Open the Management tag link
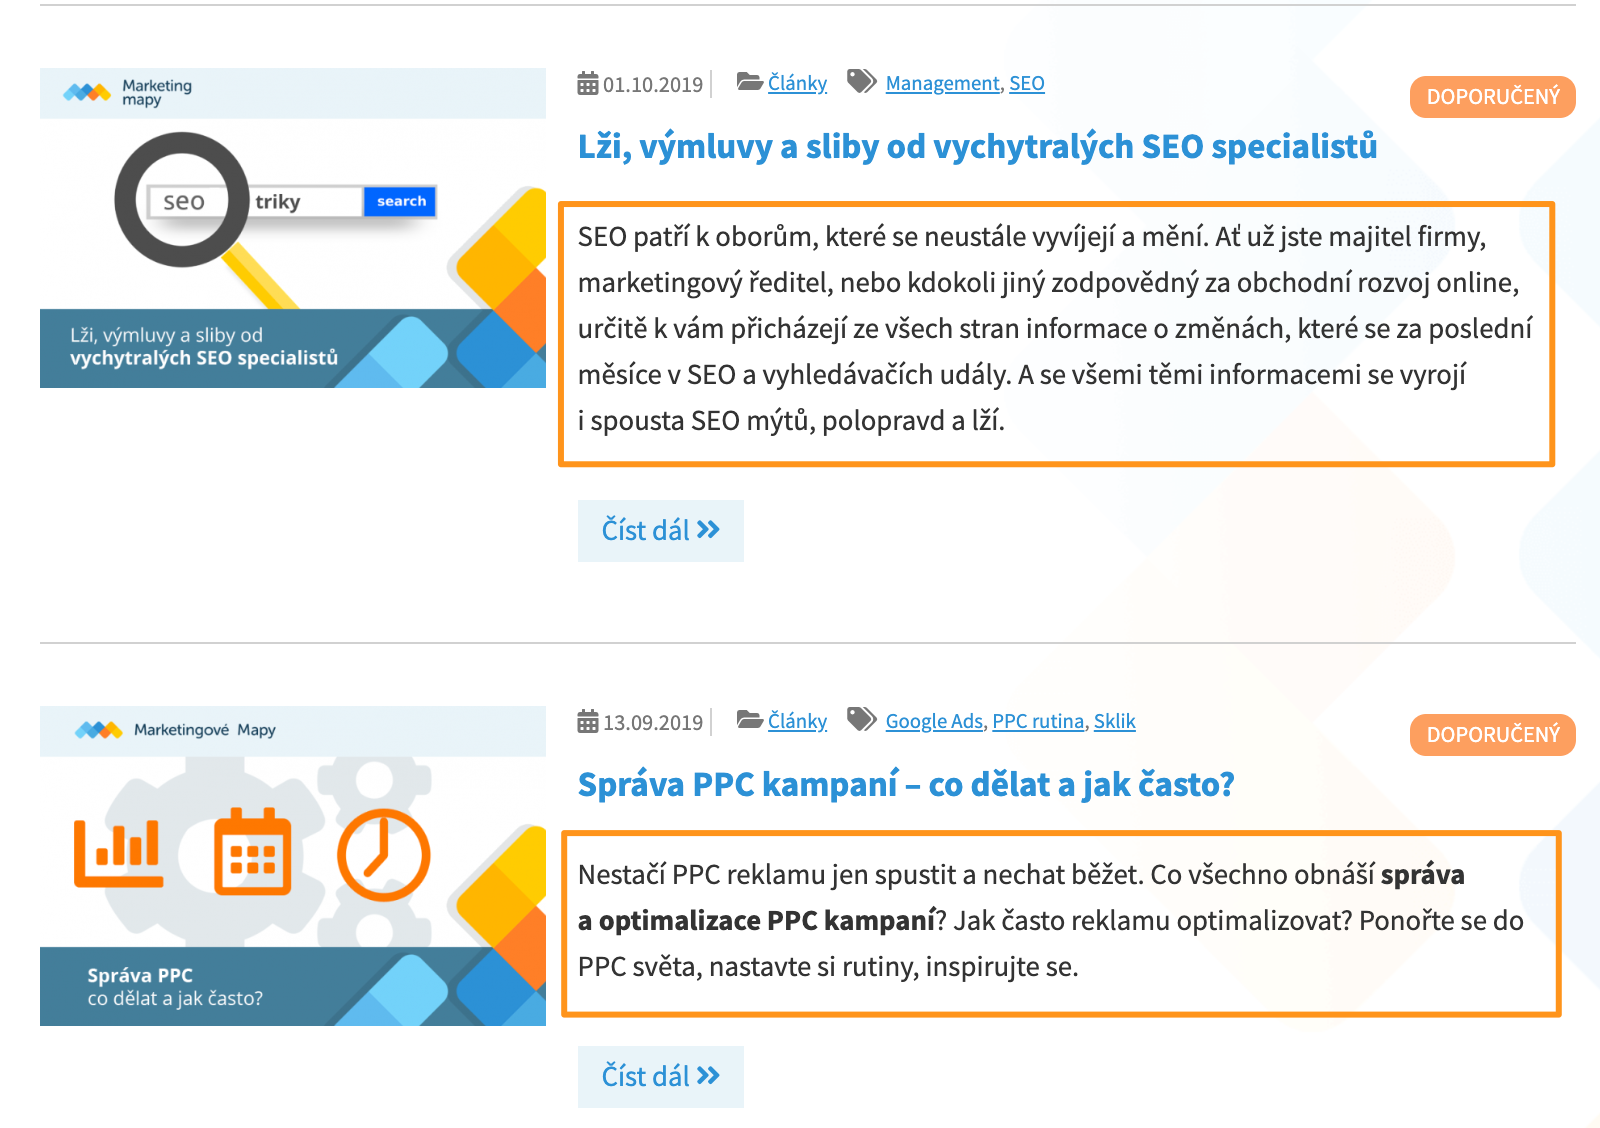 942,83
